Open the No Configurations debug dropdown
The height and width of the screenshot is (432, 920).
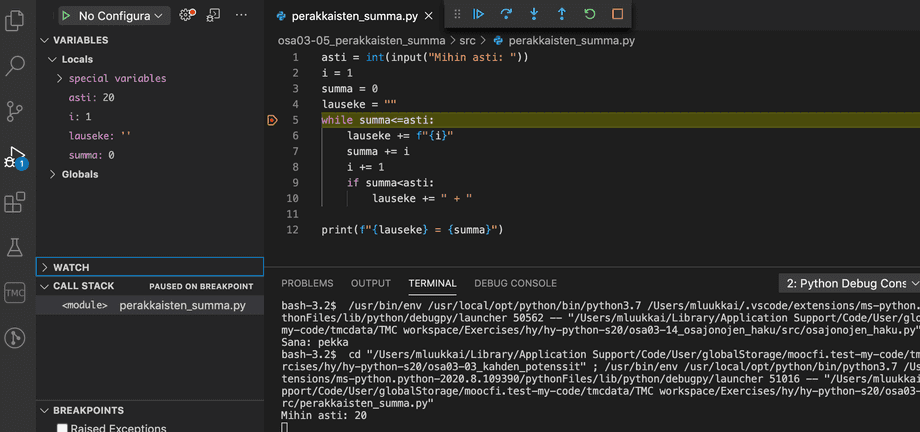point(113,15)
